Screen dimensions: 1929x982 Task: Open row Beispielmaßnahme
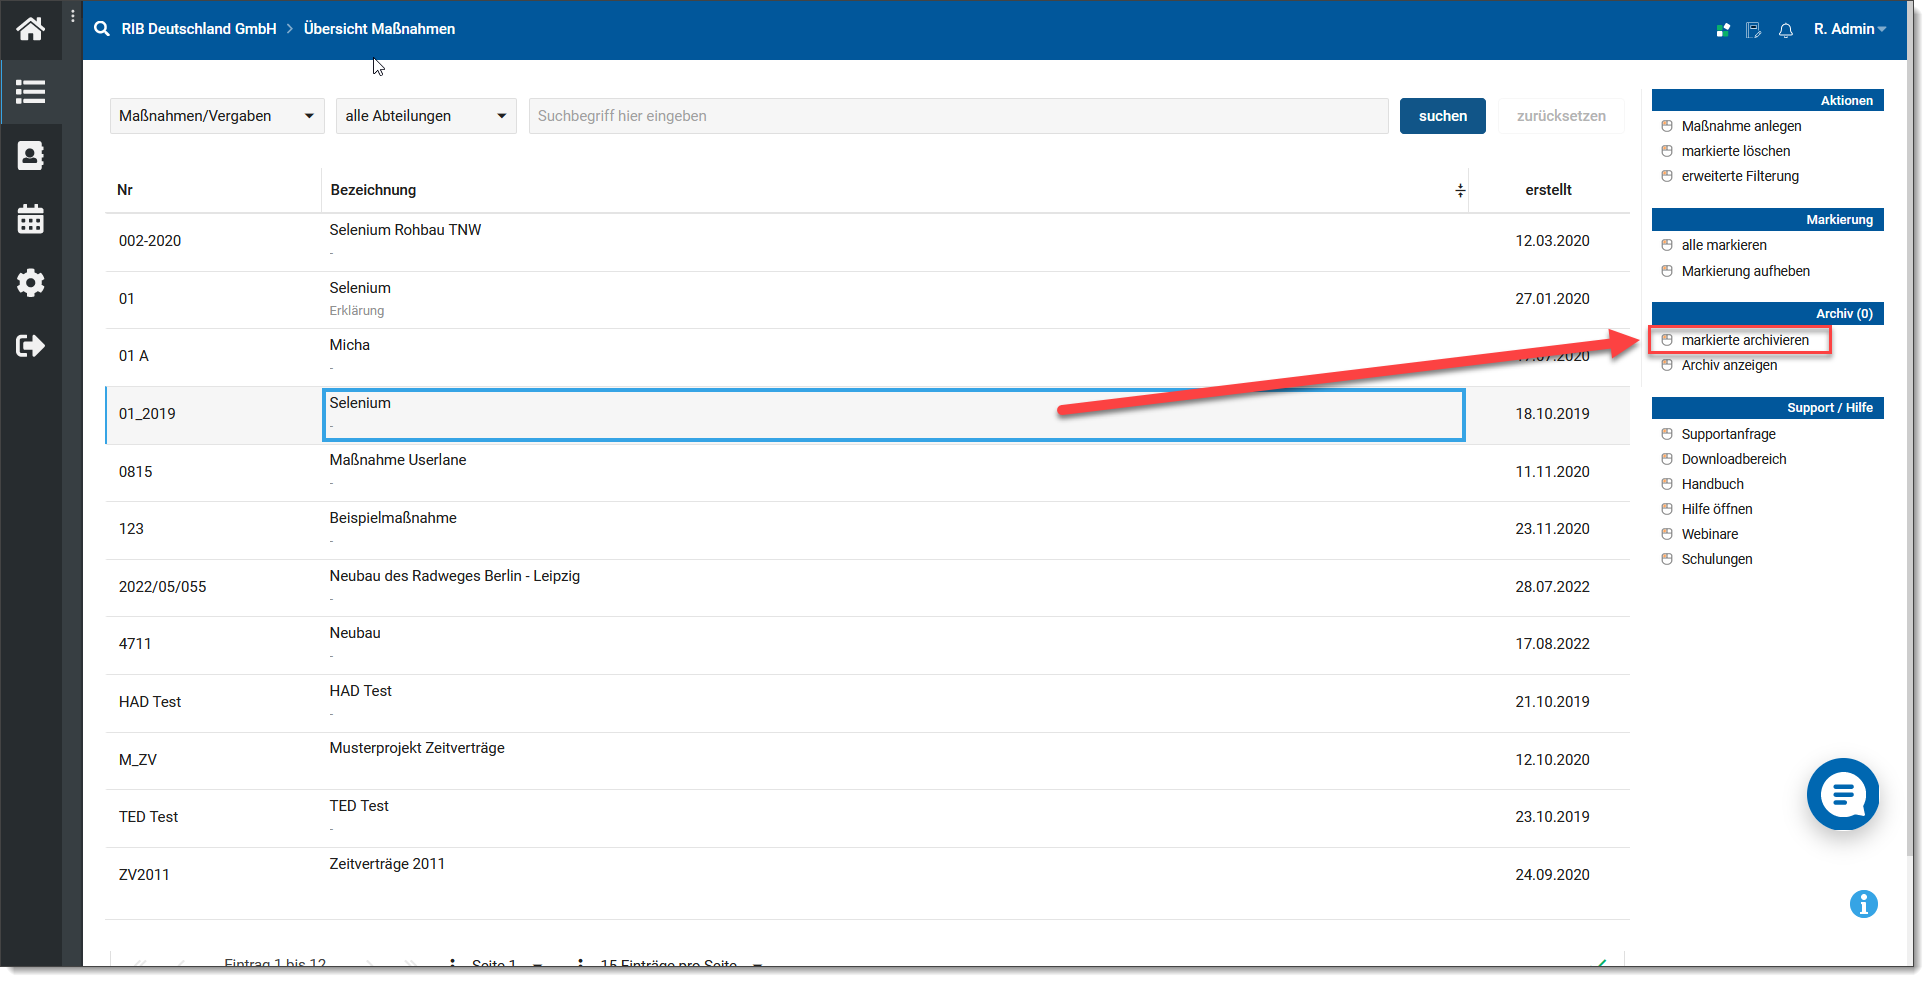pos(393,518)
